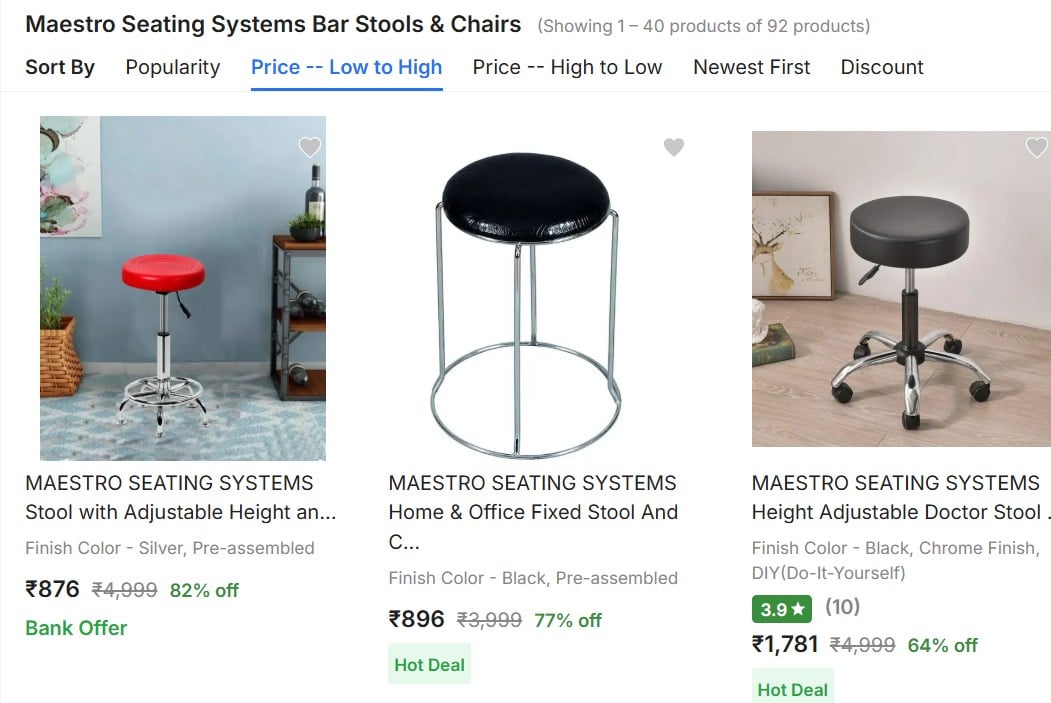
Task: Sort by Price -- High to Low
Action: pyautogui.click(x=567, y=67)
